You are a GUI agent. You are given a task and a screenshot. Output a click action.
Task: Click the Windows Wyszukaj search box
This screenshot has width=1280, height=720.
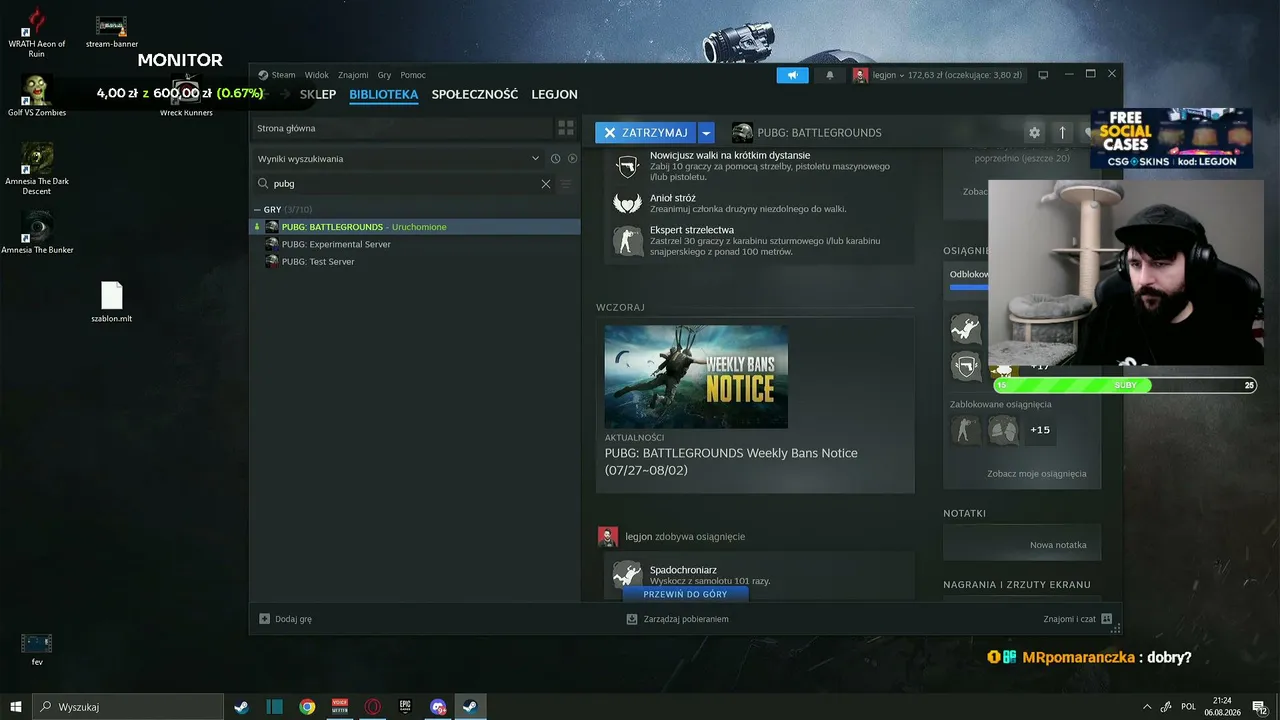click(x=127, y=707)
